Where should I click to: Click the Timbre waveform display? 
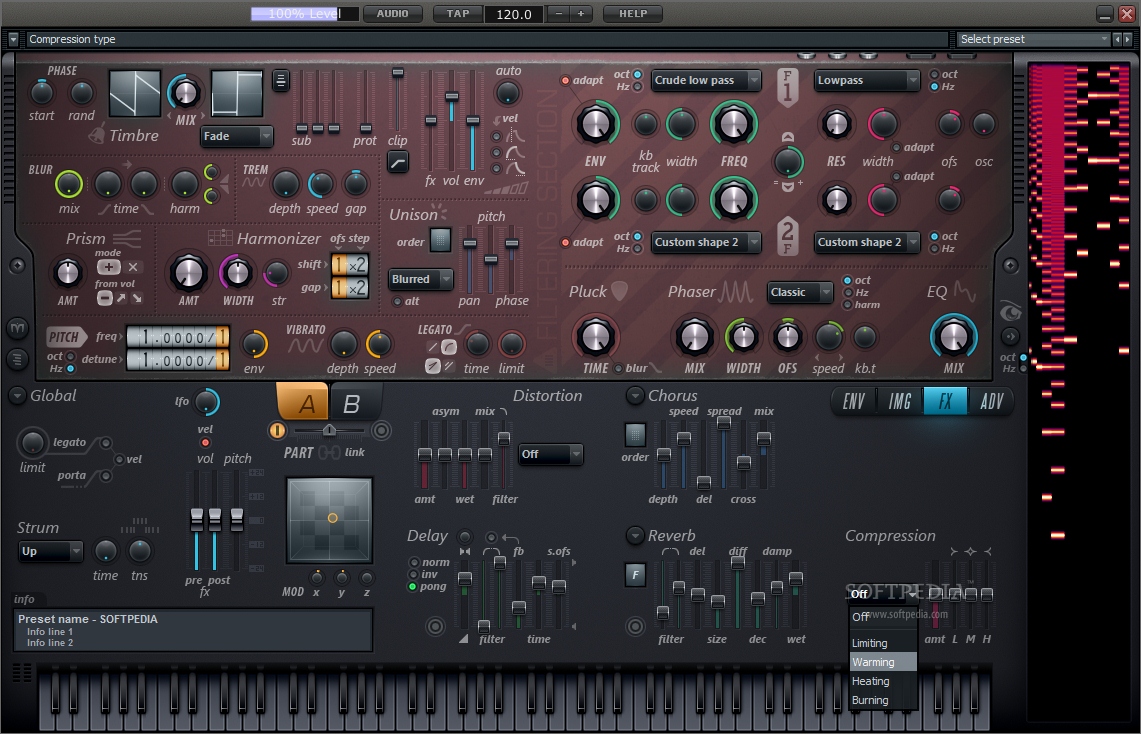tap(135, 93)
